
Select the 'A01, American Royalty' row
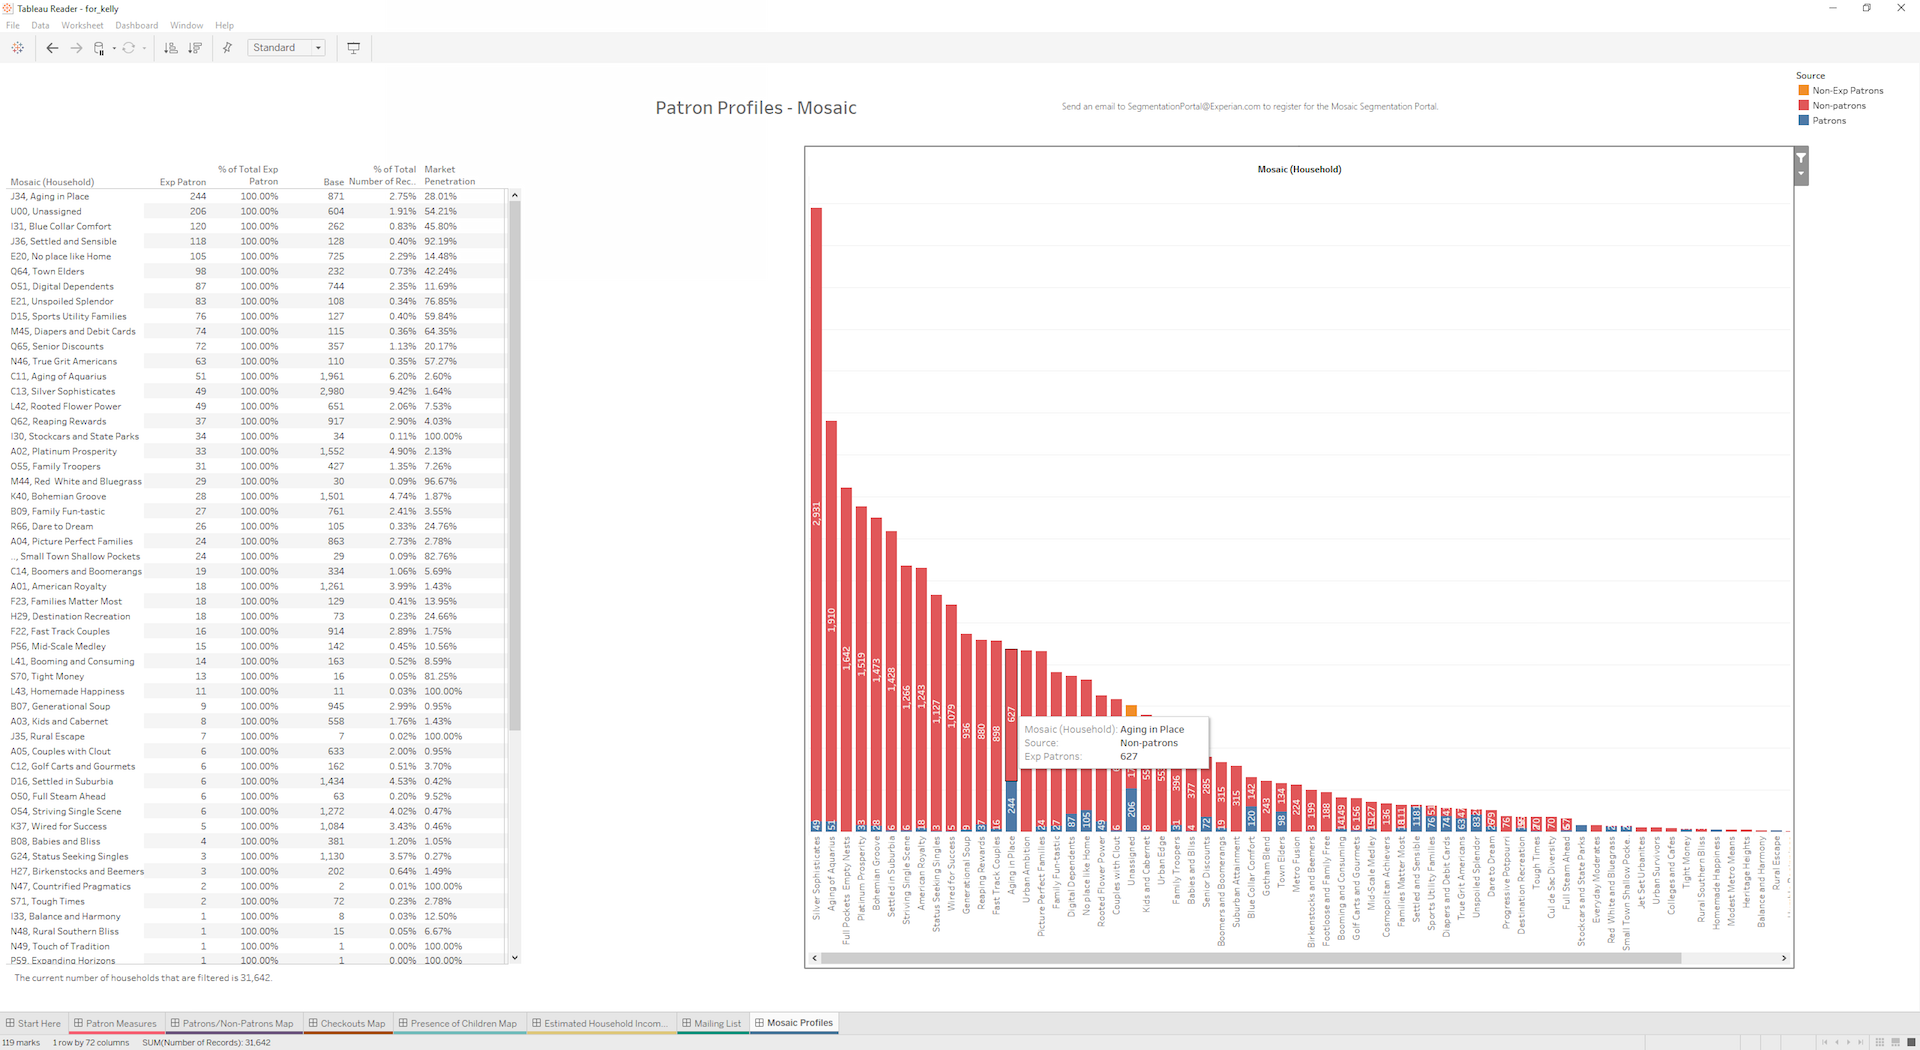pyautogui.click(x=257, y=586)
